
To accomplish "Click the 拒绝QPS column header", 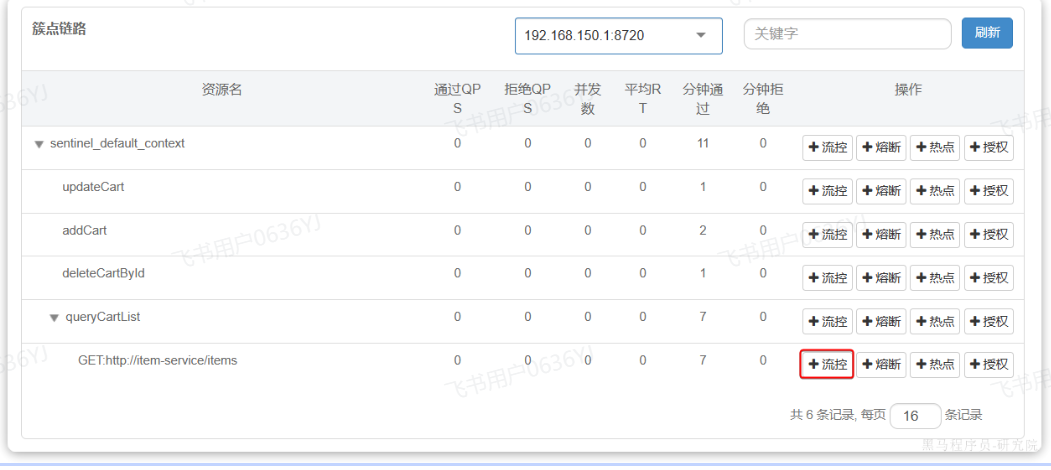I will click(528, 99).
